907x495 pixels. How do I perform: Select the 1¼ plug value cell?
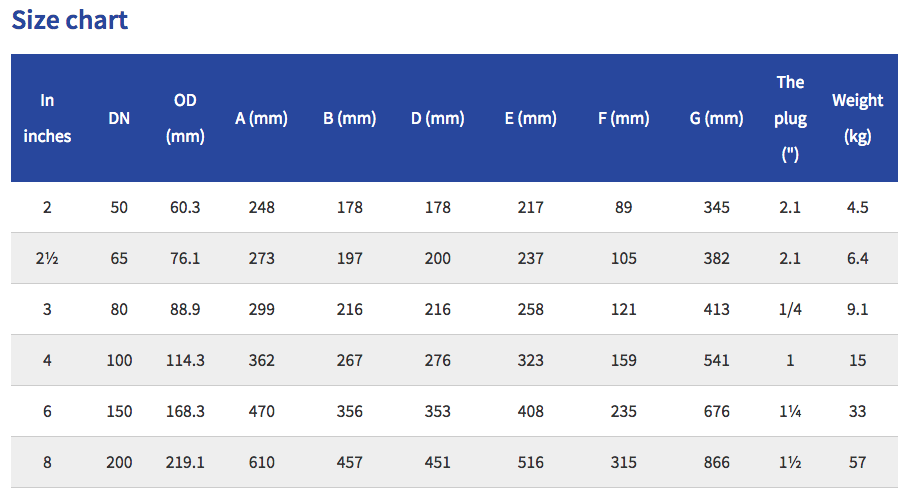(x=790, y=411)
